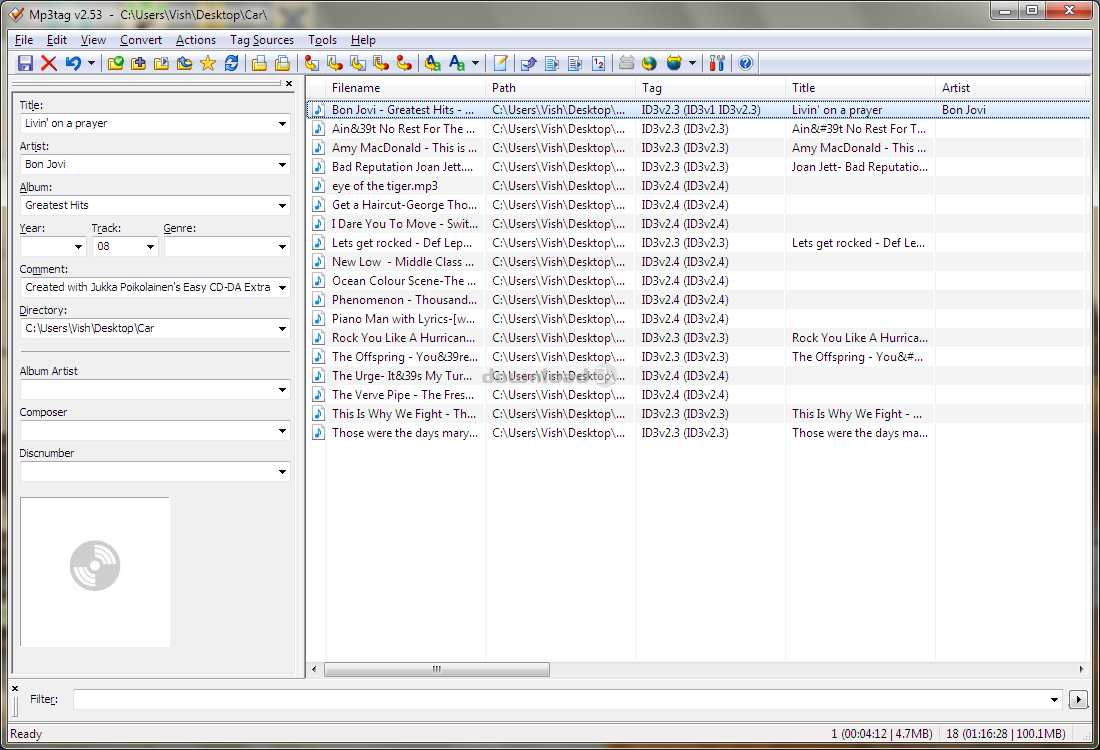This screenshot has width=1100, height=750.
Task: Open Actions icon with yellow-highlighted Aa
Action: tap(433, 63)
